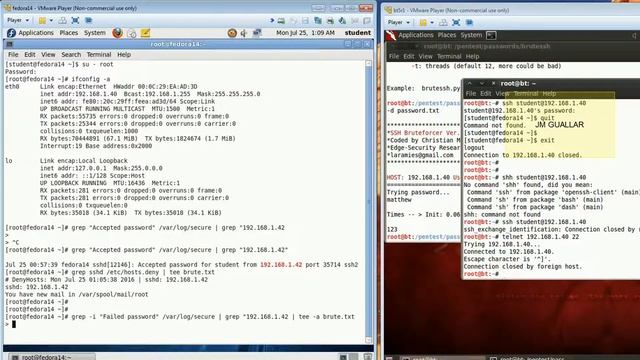The width and height of the screenshot is (640, 360).
Task: Toggle Unity mode in fedora14 VMware toolbar
Action: (x=88, y=20)
